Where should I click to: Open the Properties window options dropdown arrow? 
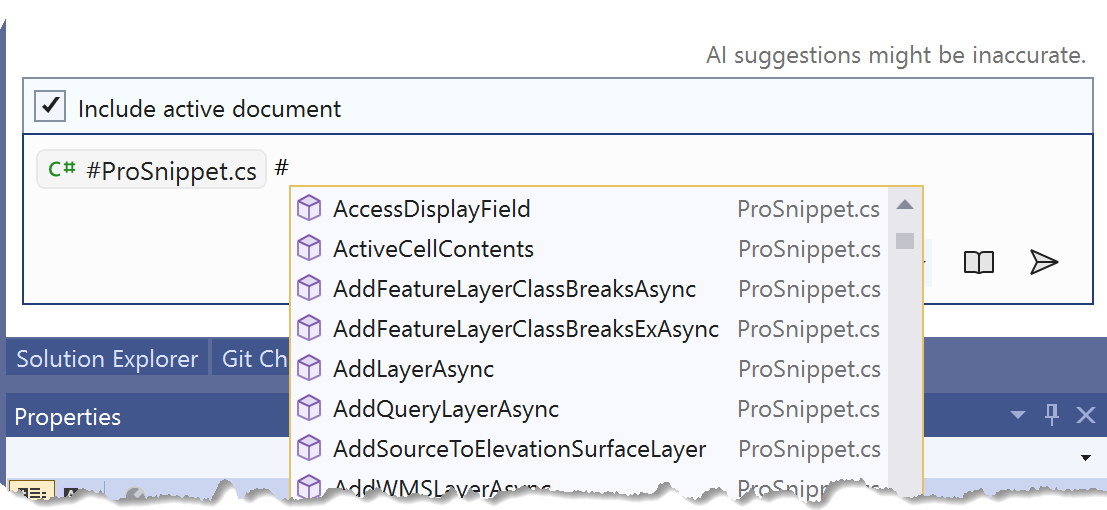click(1018, 415)
